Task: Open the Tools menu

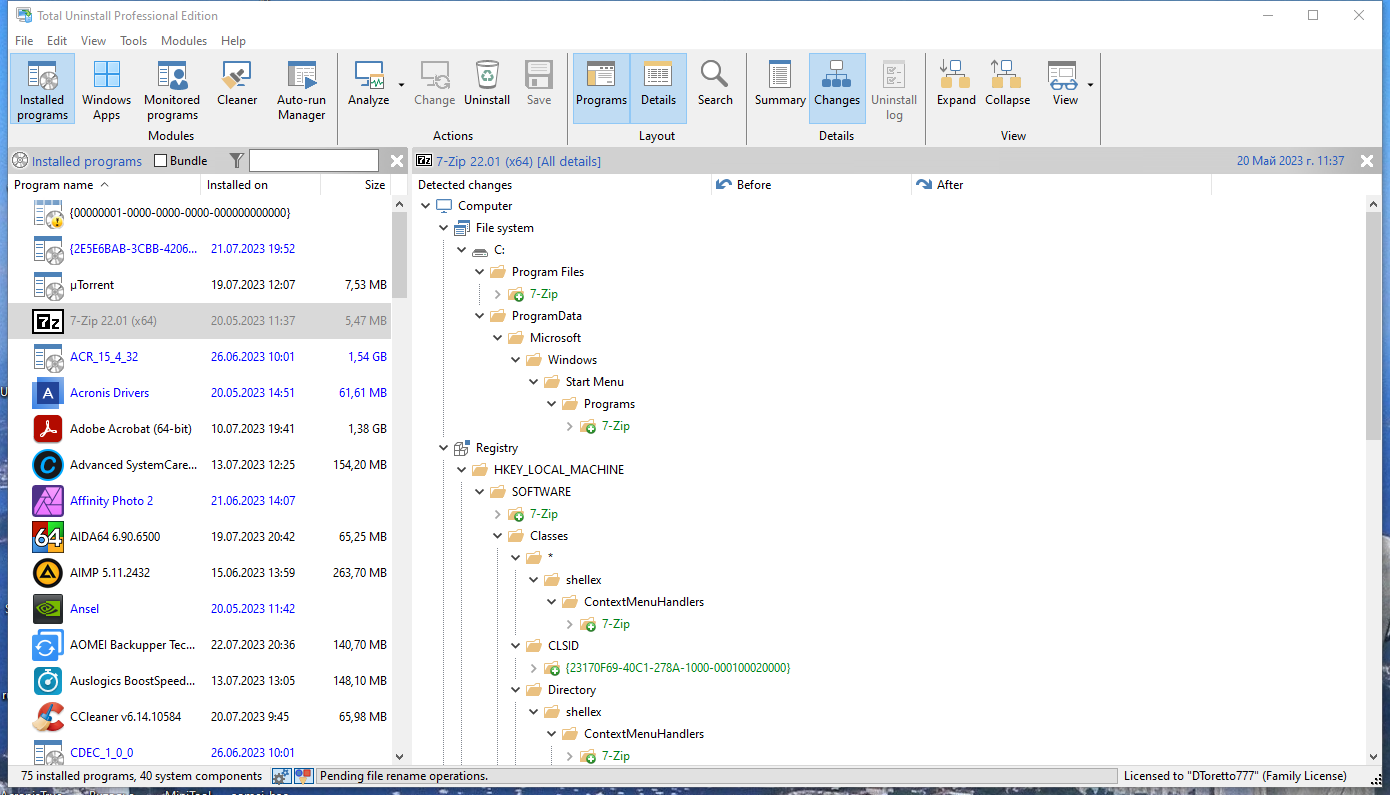Action: click(x=133, y=41)
